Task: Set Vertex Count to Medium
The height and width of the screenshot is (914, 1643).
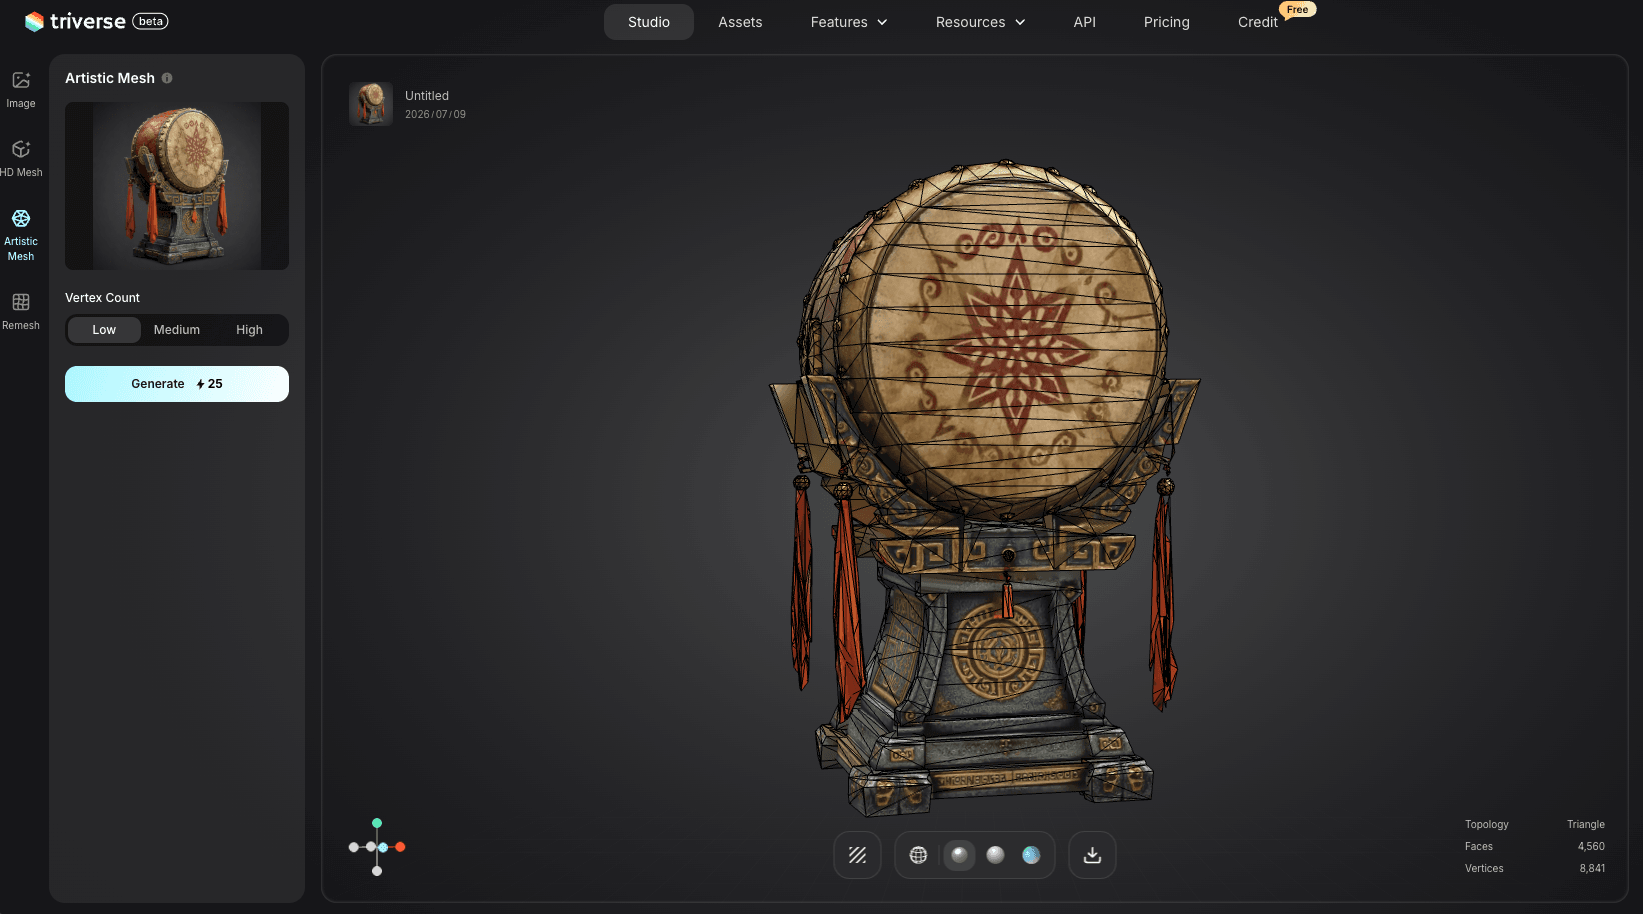Action: [177, 330]
